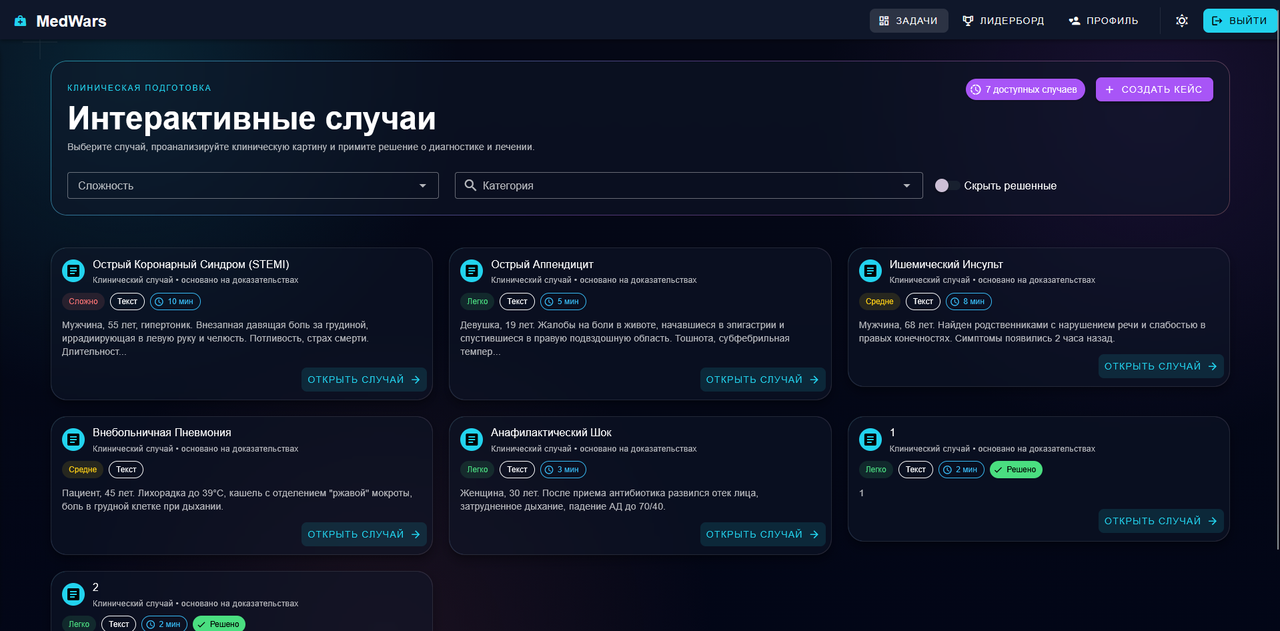Image resolution: width=1280 pixels, height=631 pixels.
Task: Click the 7 доступных случаев badge text
Action: click(x=1031, y=90)
